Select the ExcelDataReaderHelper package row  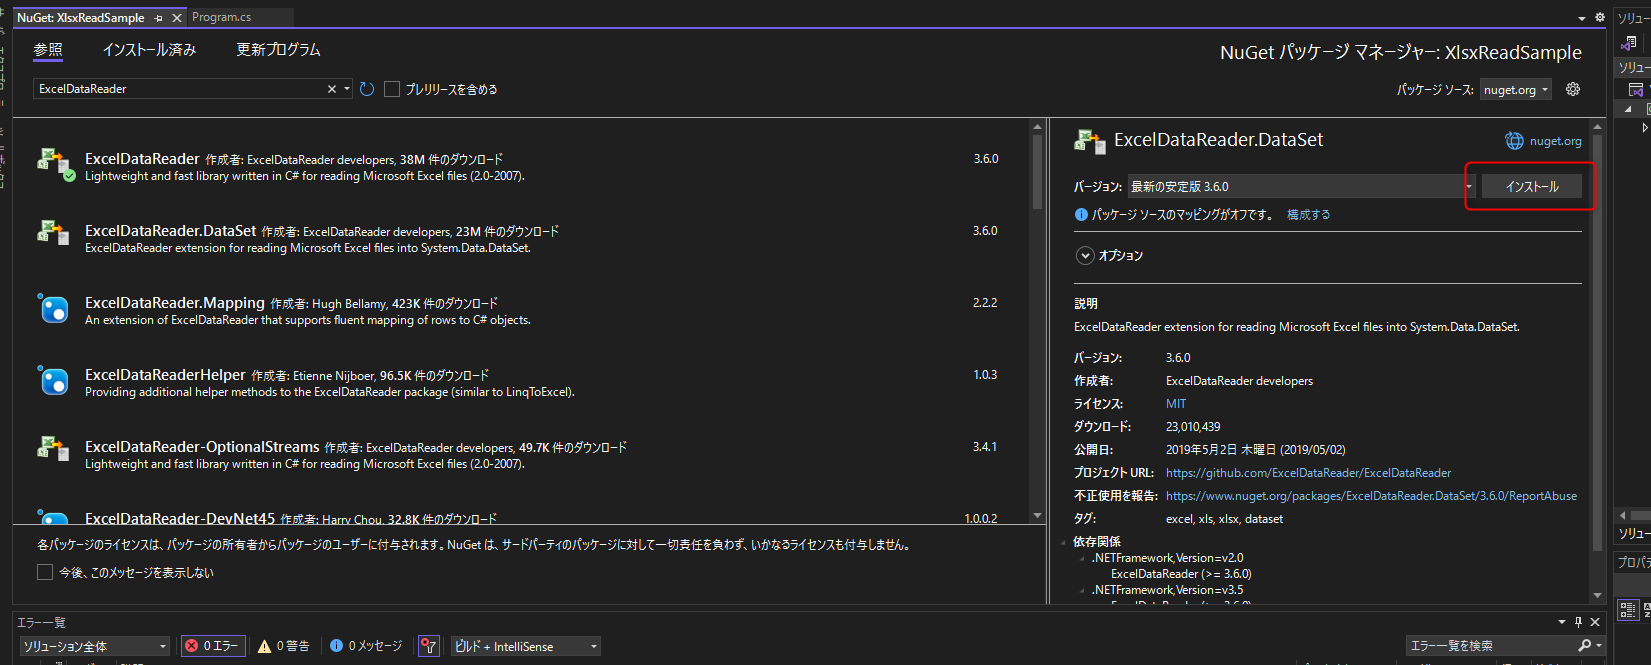[521, 382]
